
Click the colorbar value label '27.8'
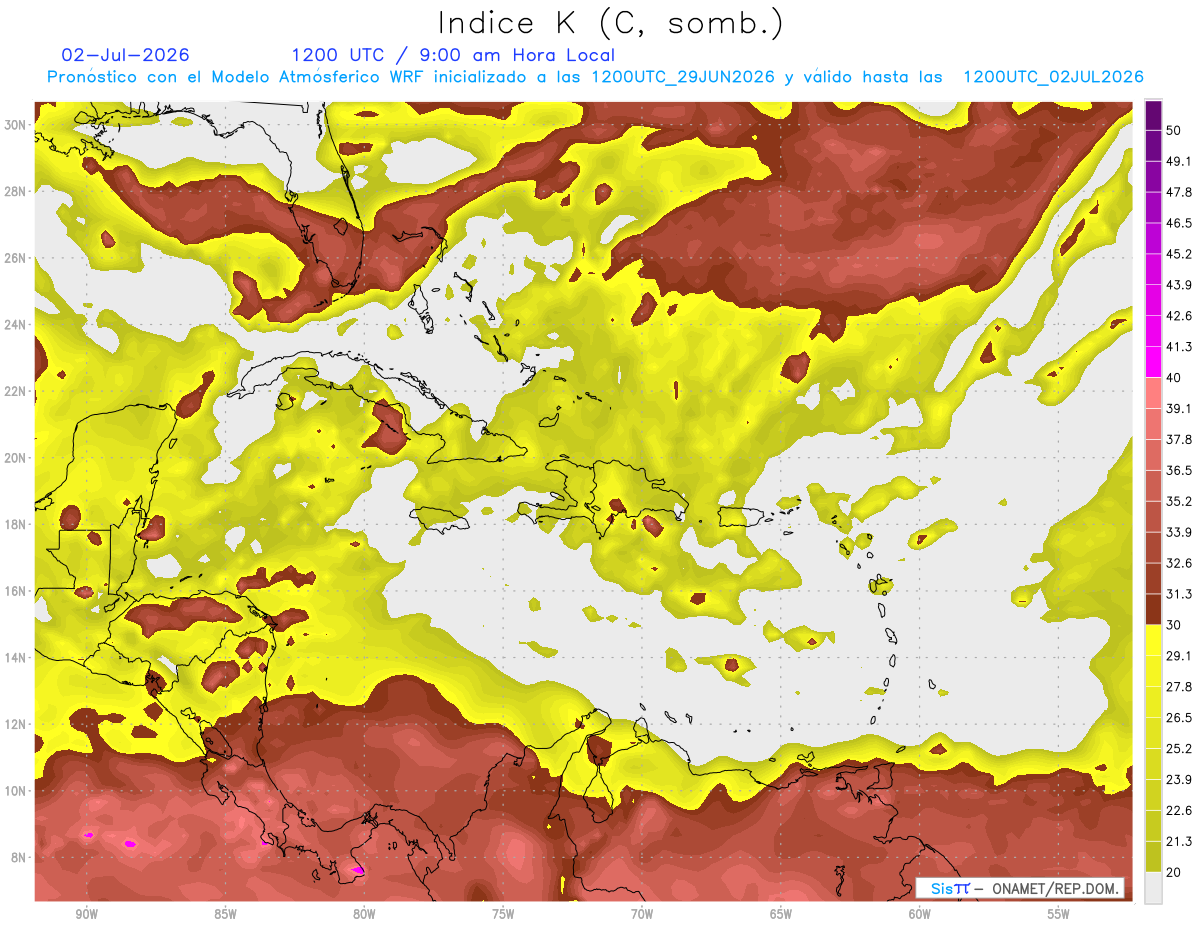click(x=1178, y=687)
